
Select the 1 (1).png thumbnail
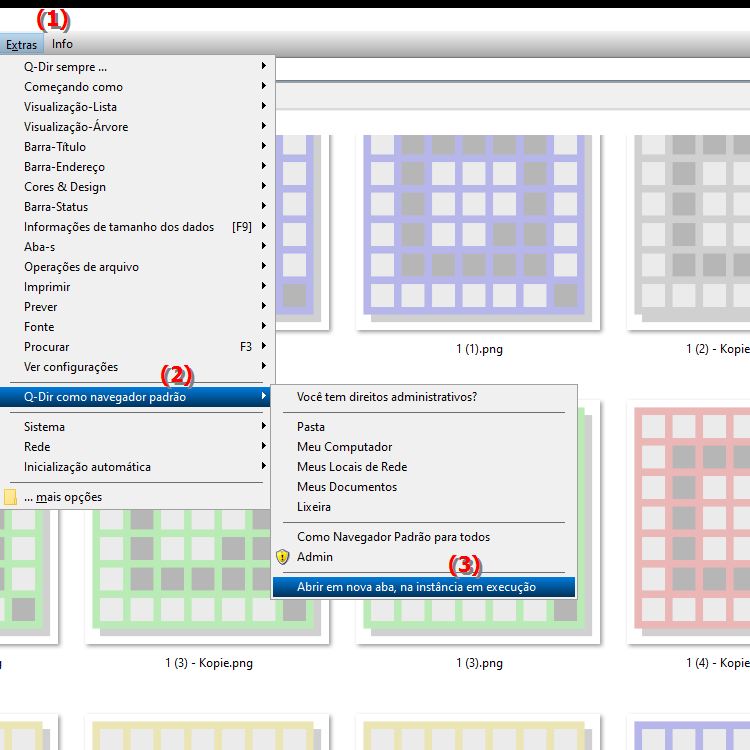(478, 230)
